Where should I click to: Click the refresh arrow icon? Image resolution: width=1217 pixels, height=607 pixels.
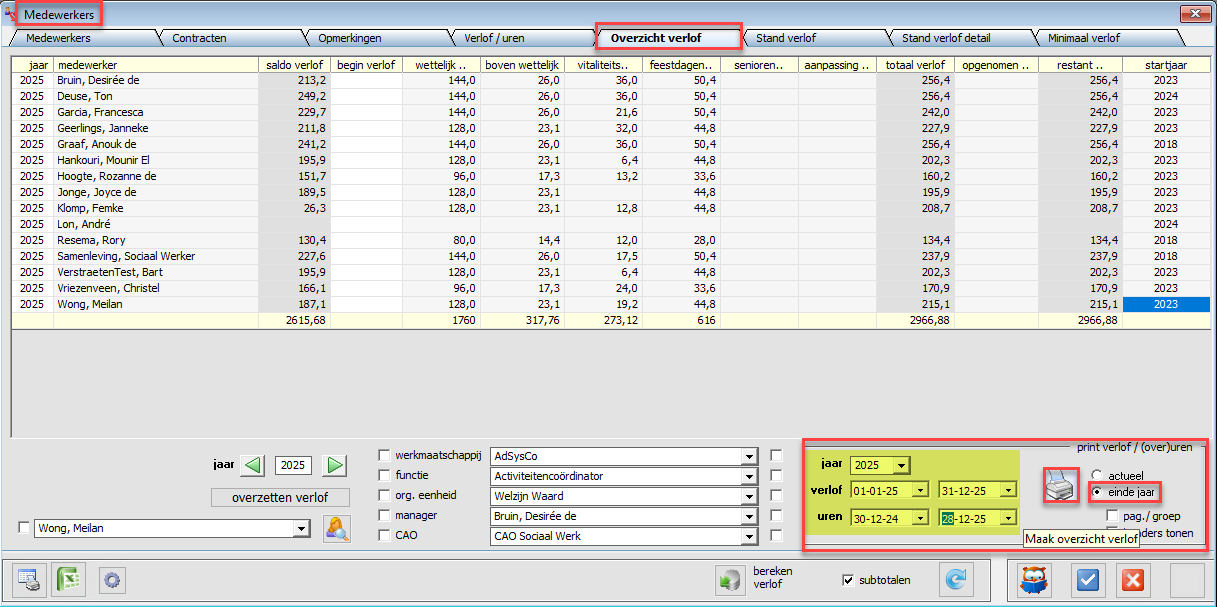955,580
